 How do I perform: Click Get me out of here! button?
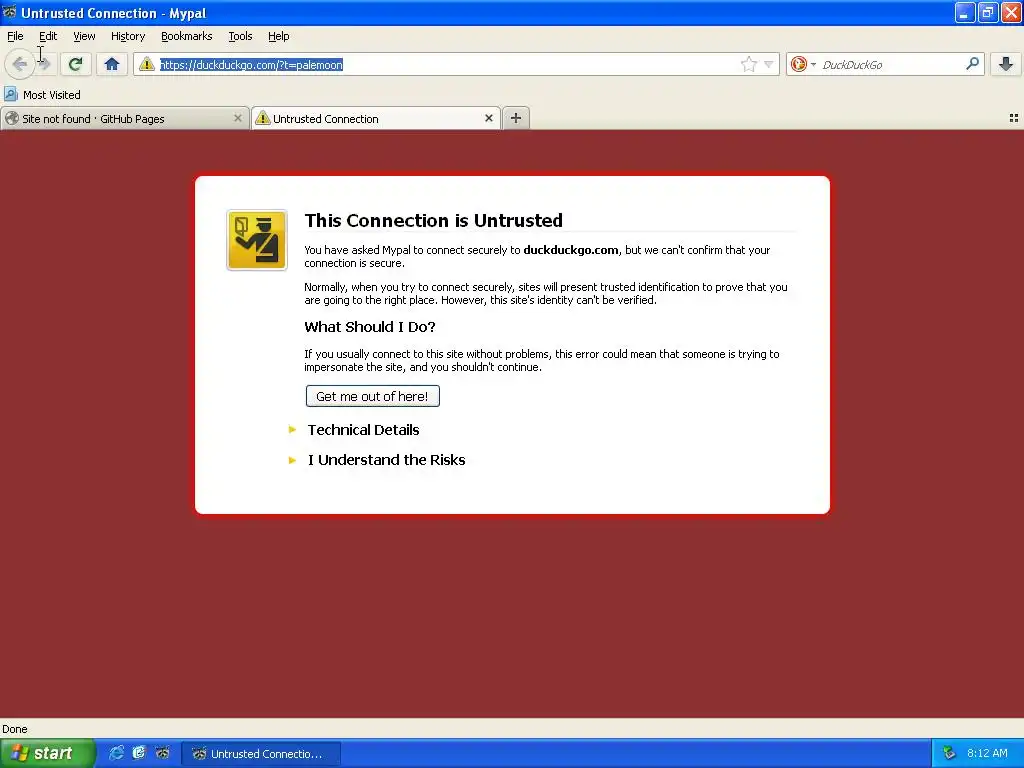point(372,396)
